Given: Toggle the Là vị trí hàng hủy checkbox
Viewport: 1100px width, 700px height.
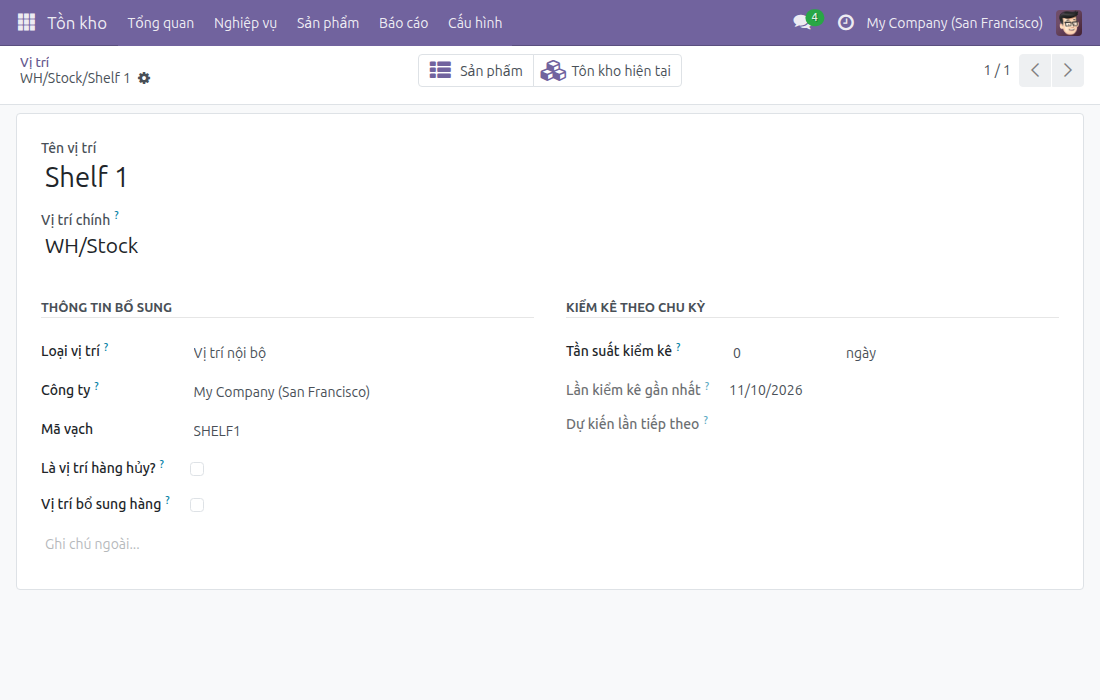Looking at the screenshot, I should 197,469.
